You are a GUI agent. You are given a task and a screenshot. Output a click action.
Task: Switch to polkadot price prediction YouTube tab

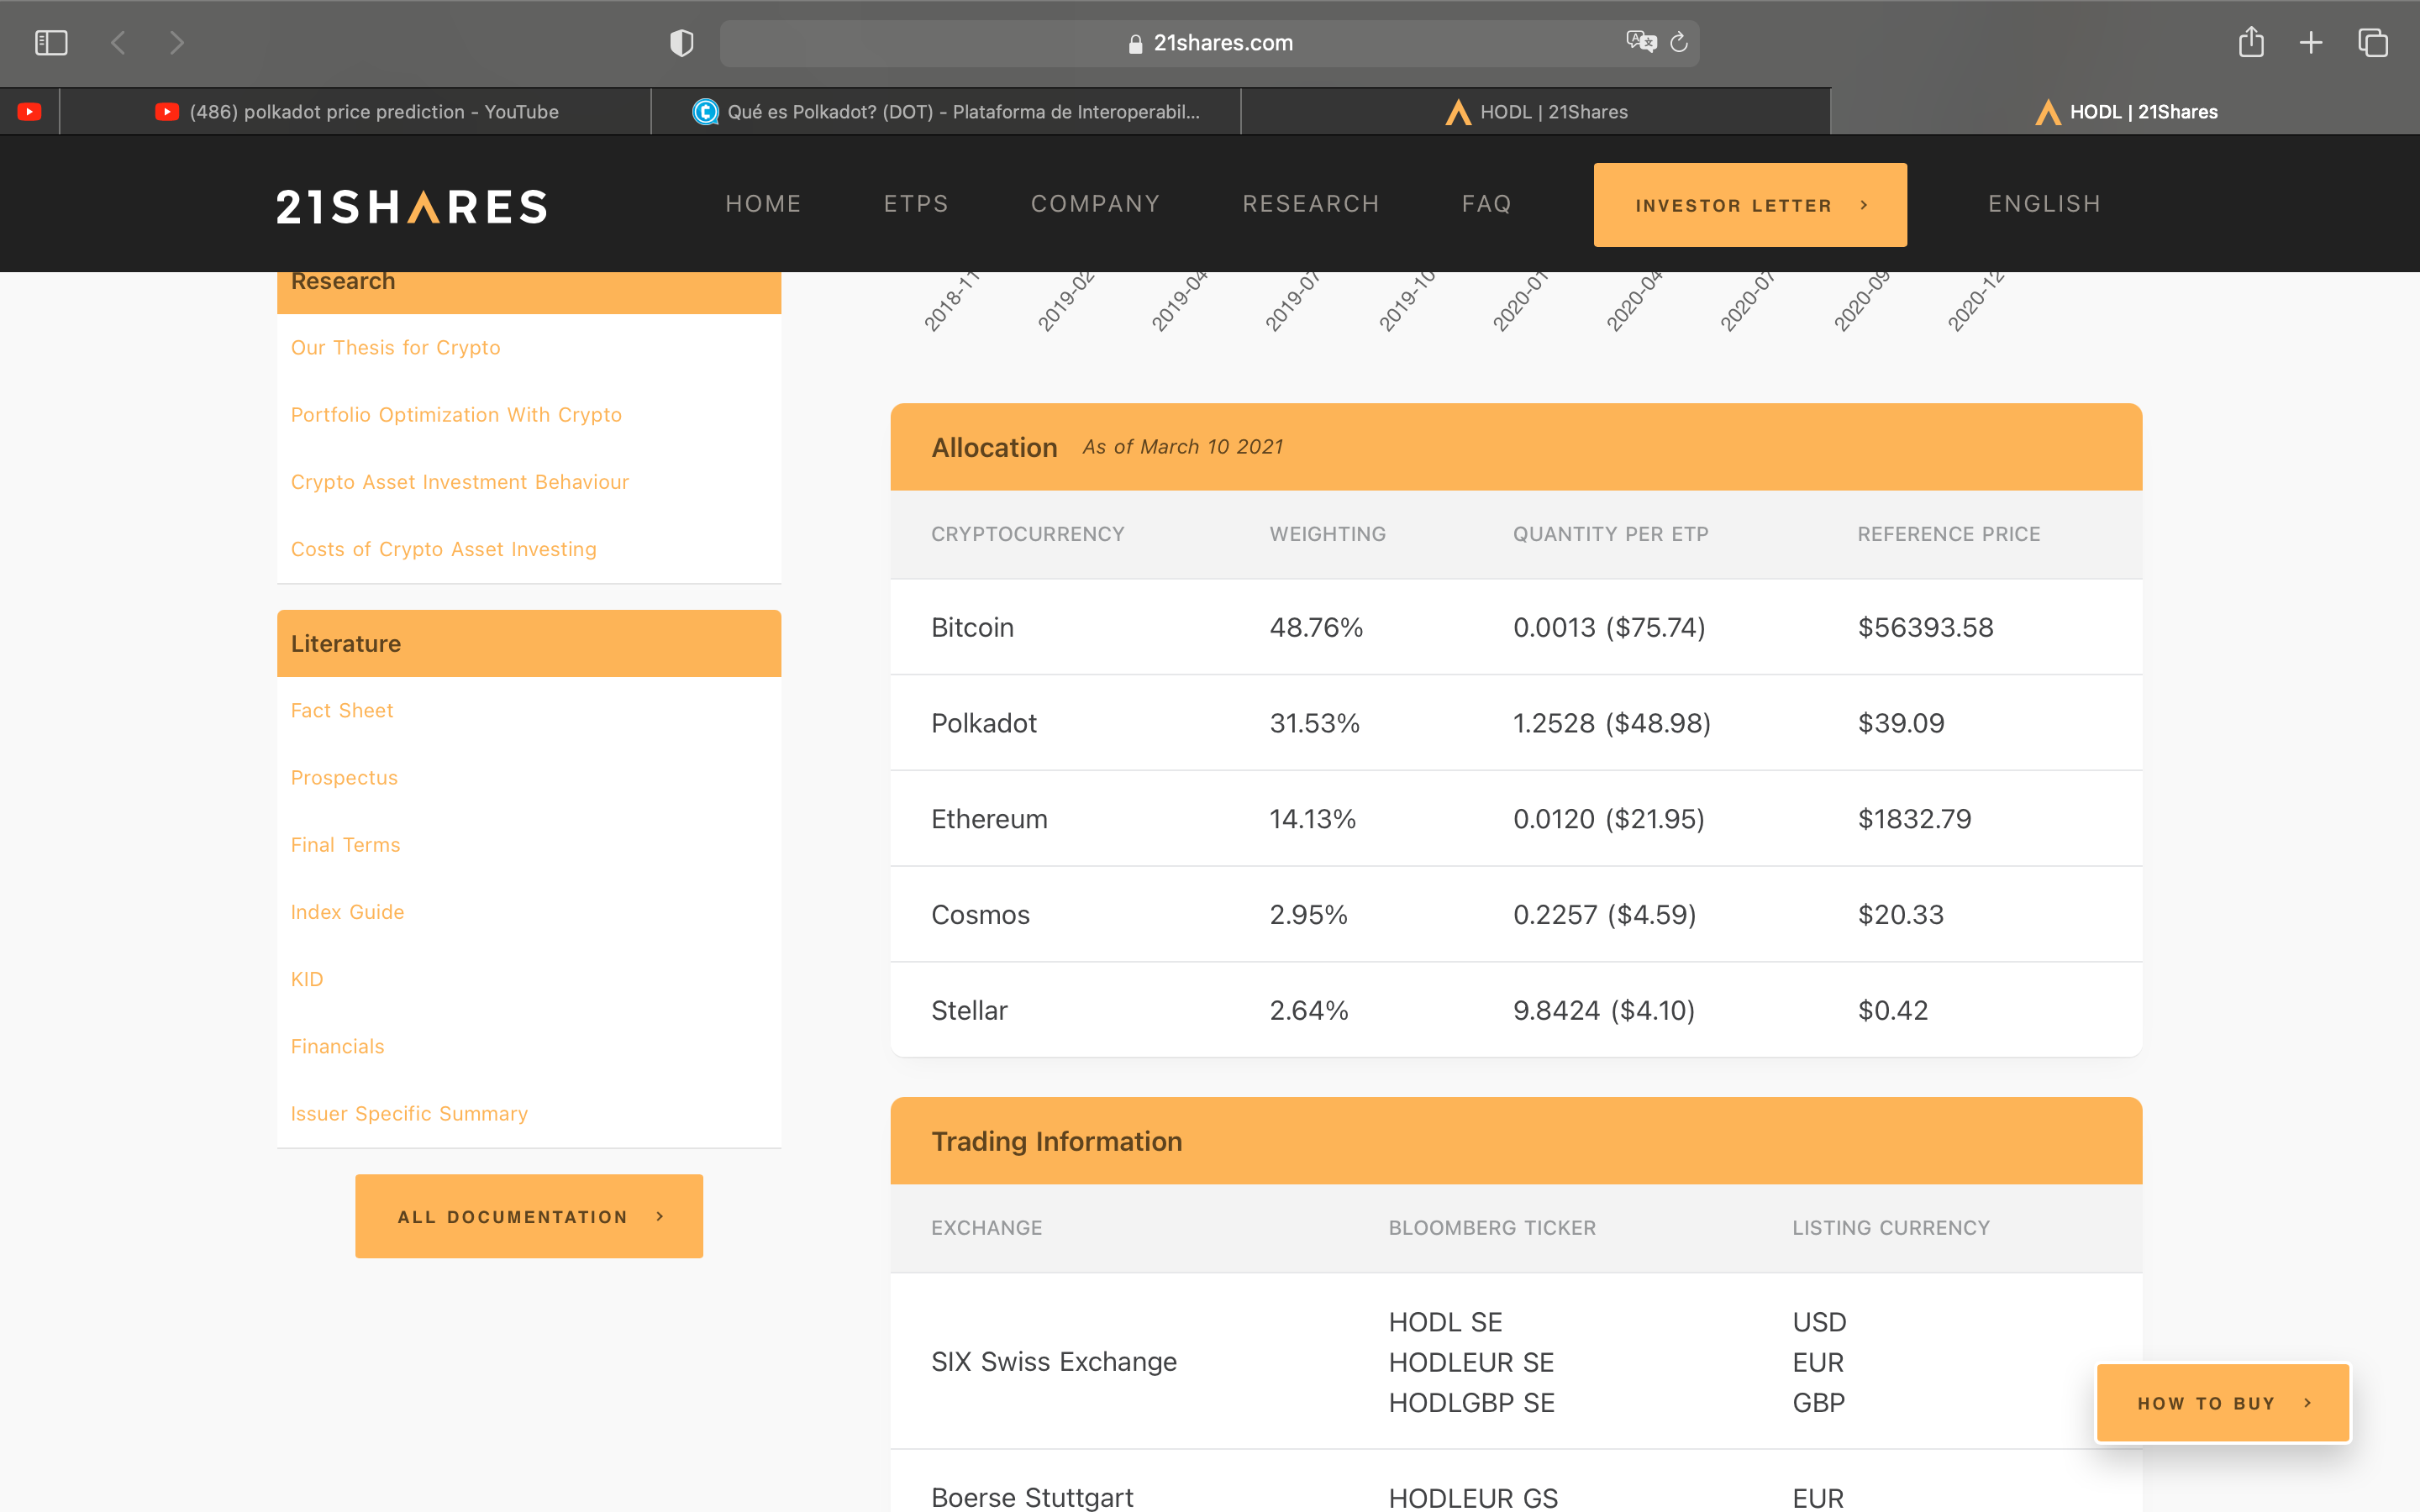pos(356,112)
